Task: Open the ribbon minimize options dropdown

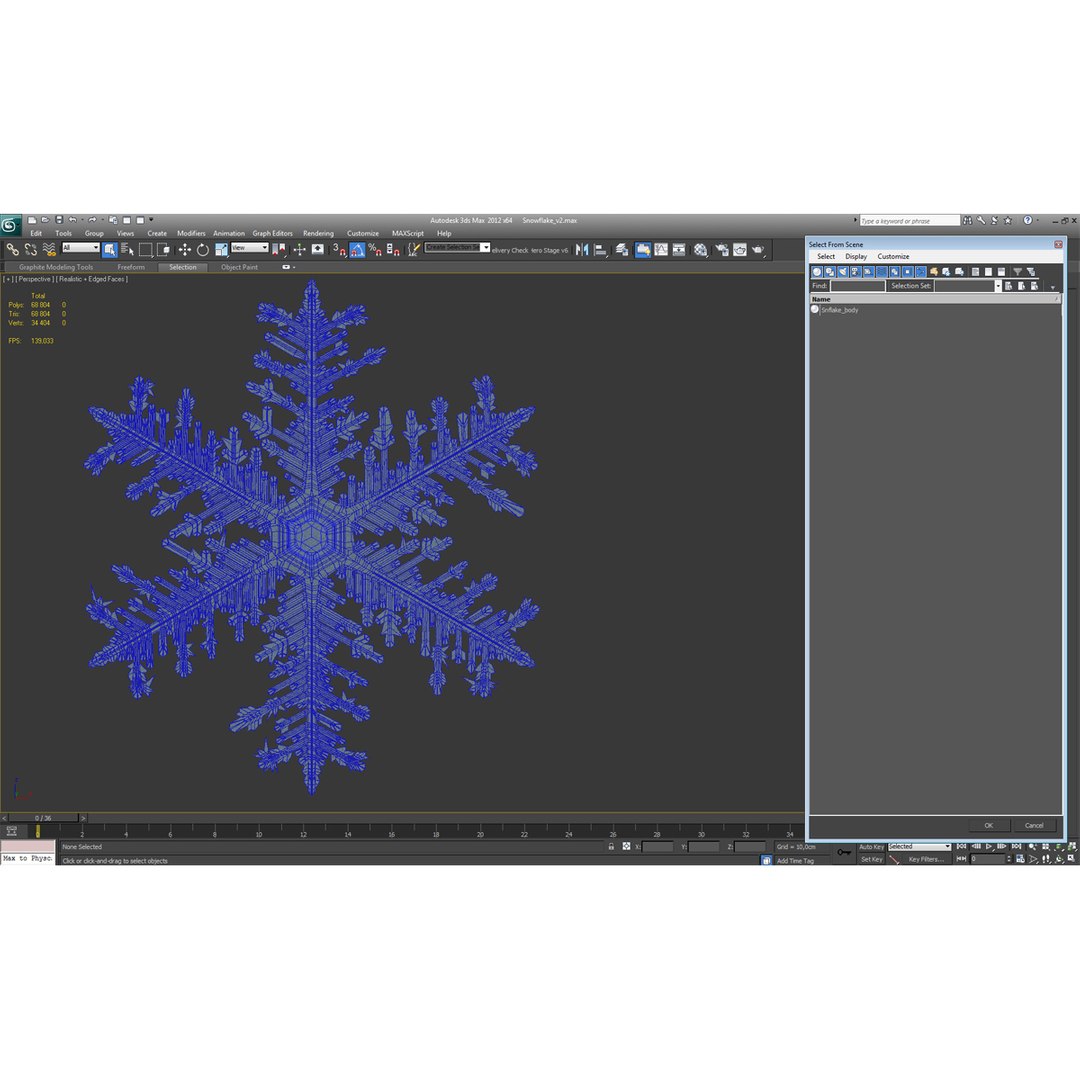Action: [x=289, y=267]
